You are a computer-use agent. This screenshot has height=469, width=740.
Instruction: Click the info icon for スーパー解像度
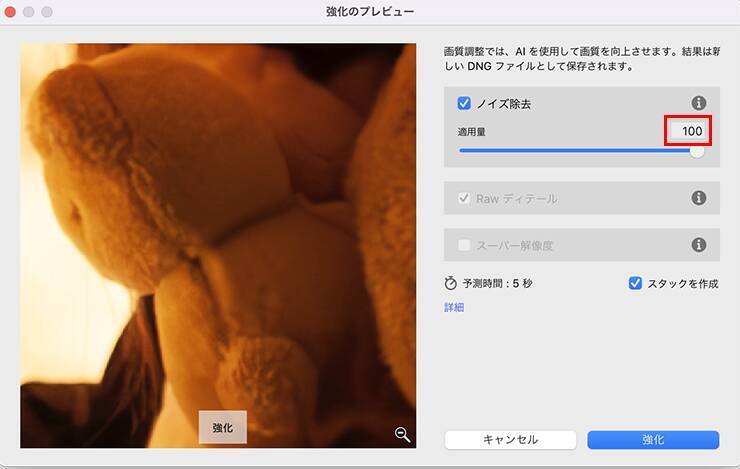pos(699,245)
